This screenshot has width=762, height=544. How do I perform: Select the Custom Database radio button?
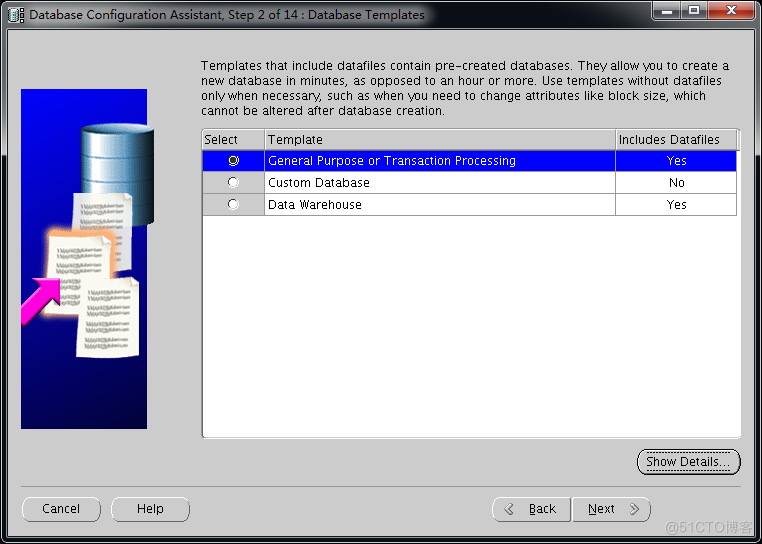(233, 182)
